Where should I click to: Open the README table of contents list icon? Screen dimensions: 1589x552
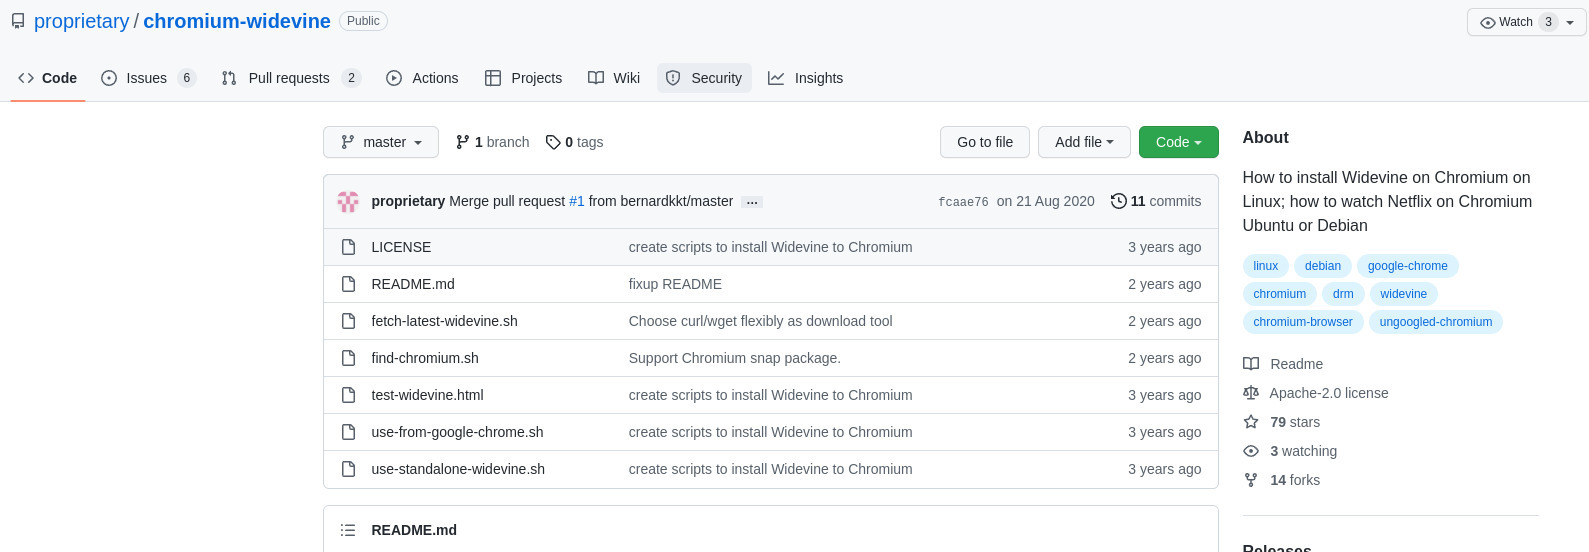[348, 530]
